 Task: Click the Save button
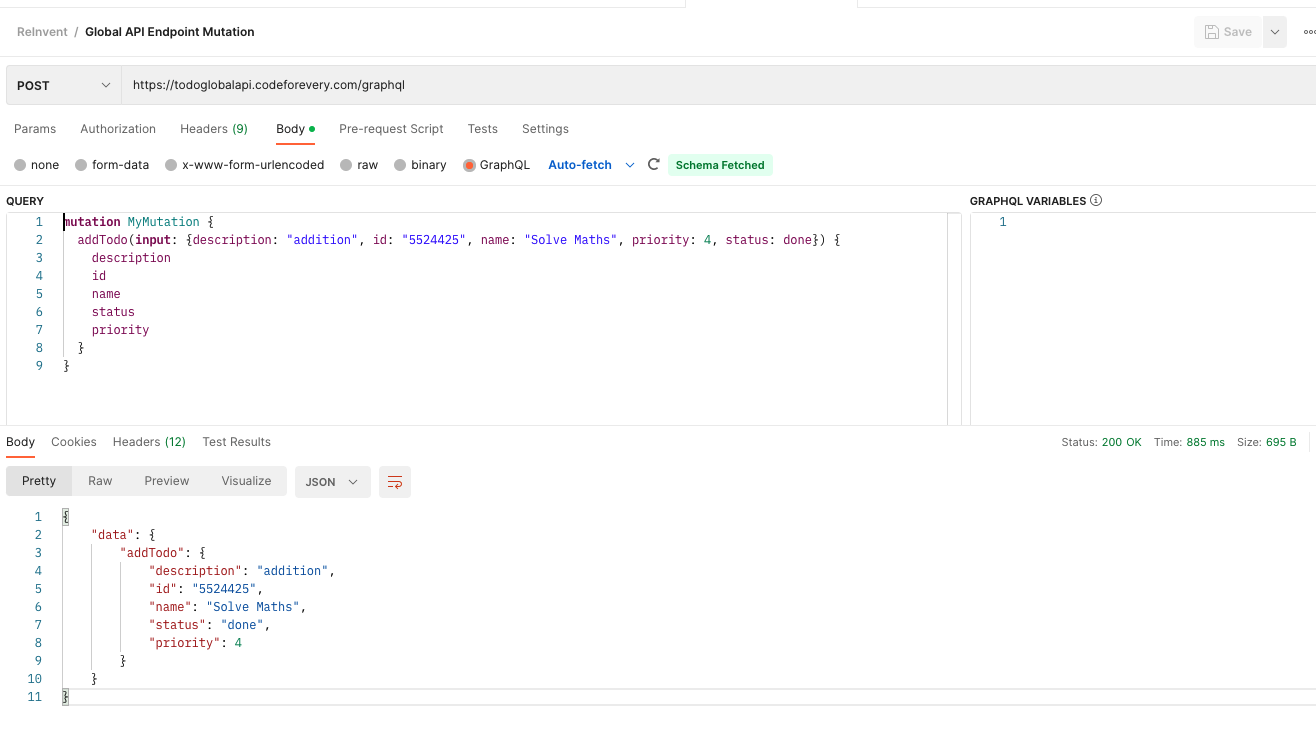coord(1228,32)
